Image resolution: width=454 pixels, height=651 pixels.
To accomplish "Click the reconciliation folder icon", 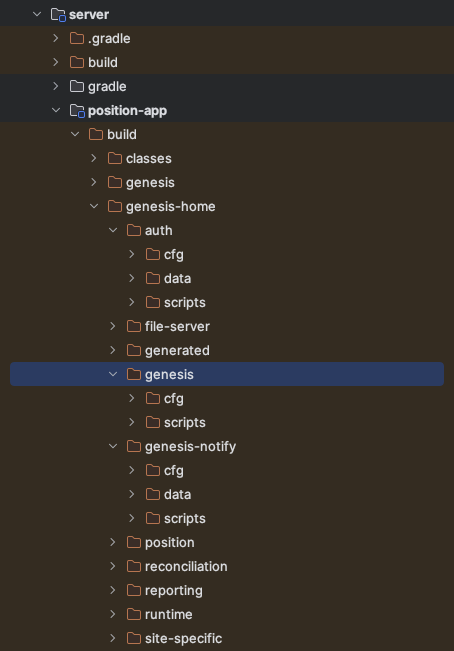I will pyautogui.click(x=134, y=566).
